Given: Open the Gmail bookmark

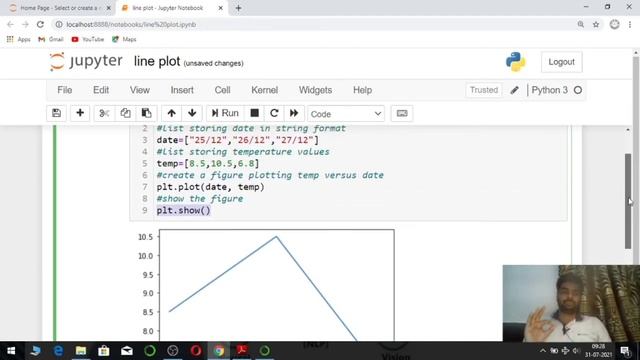Looking at the screenshot, I should point(51,39).
